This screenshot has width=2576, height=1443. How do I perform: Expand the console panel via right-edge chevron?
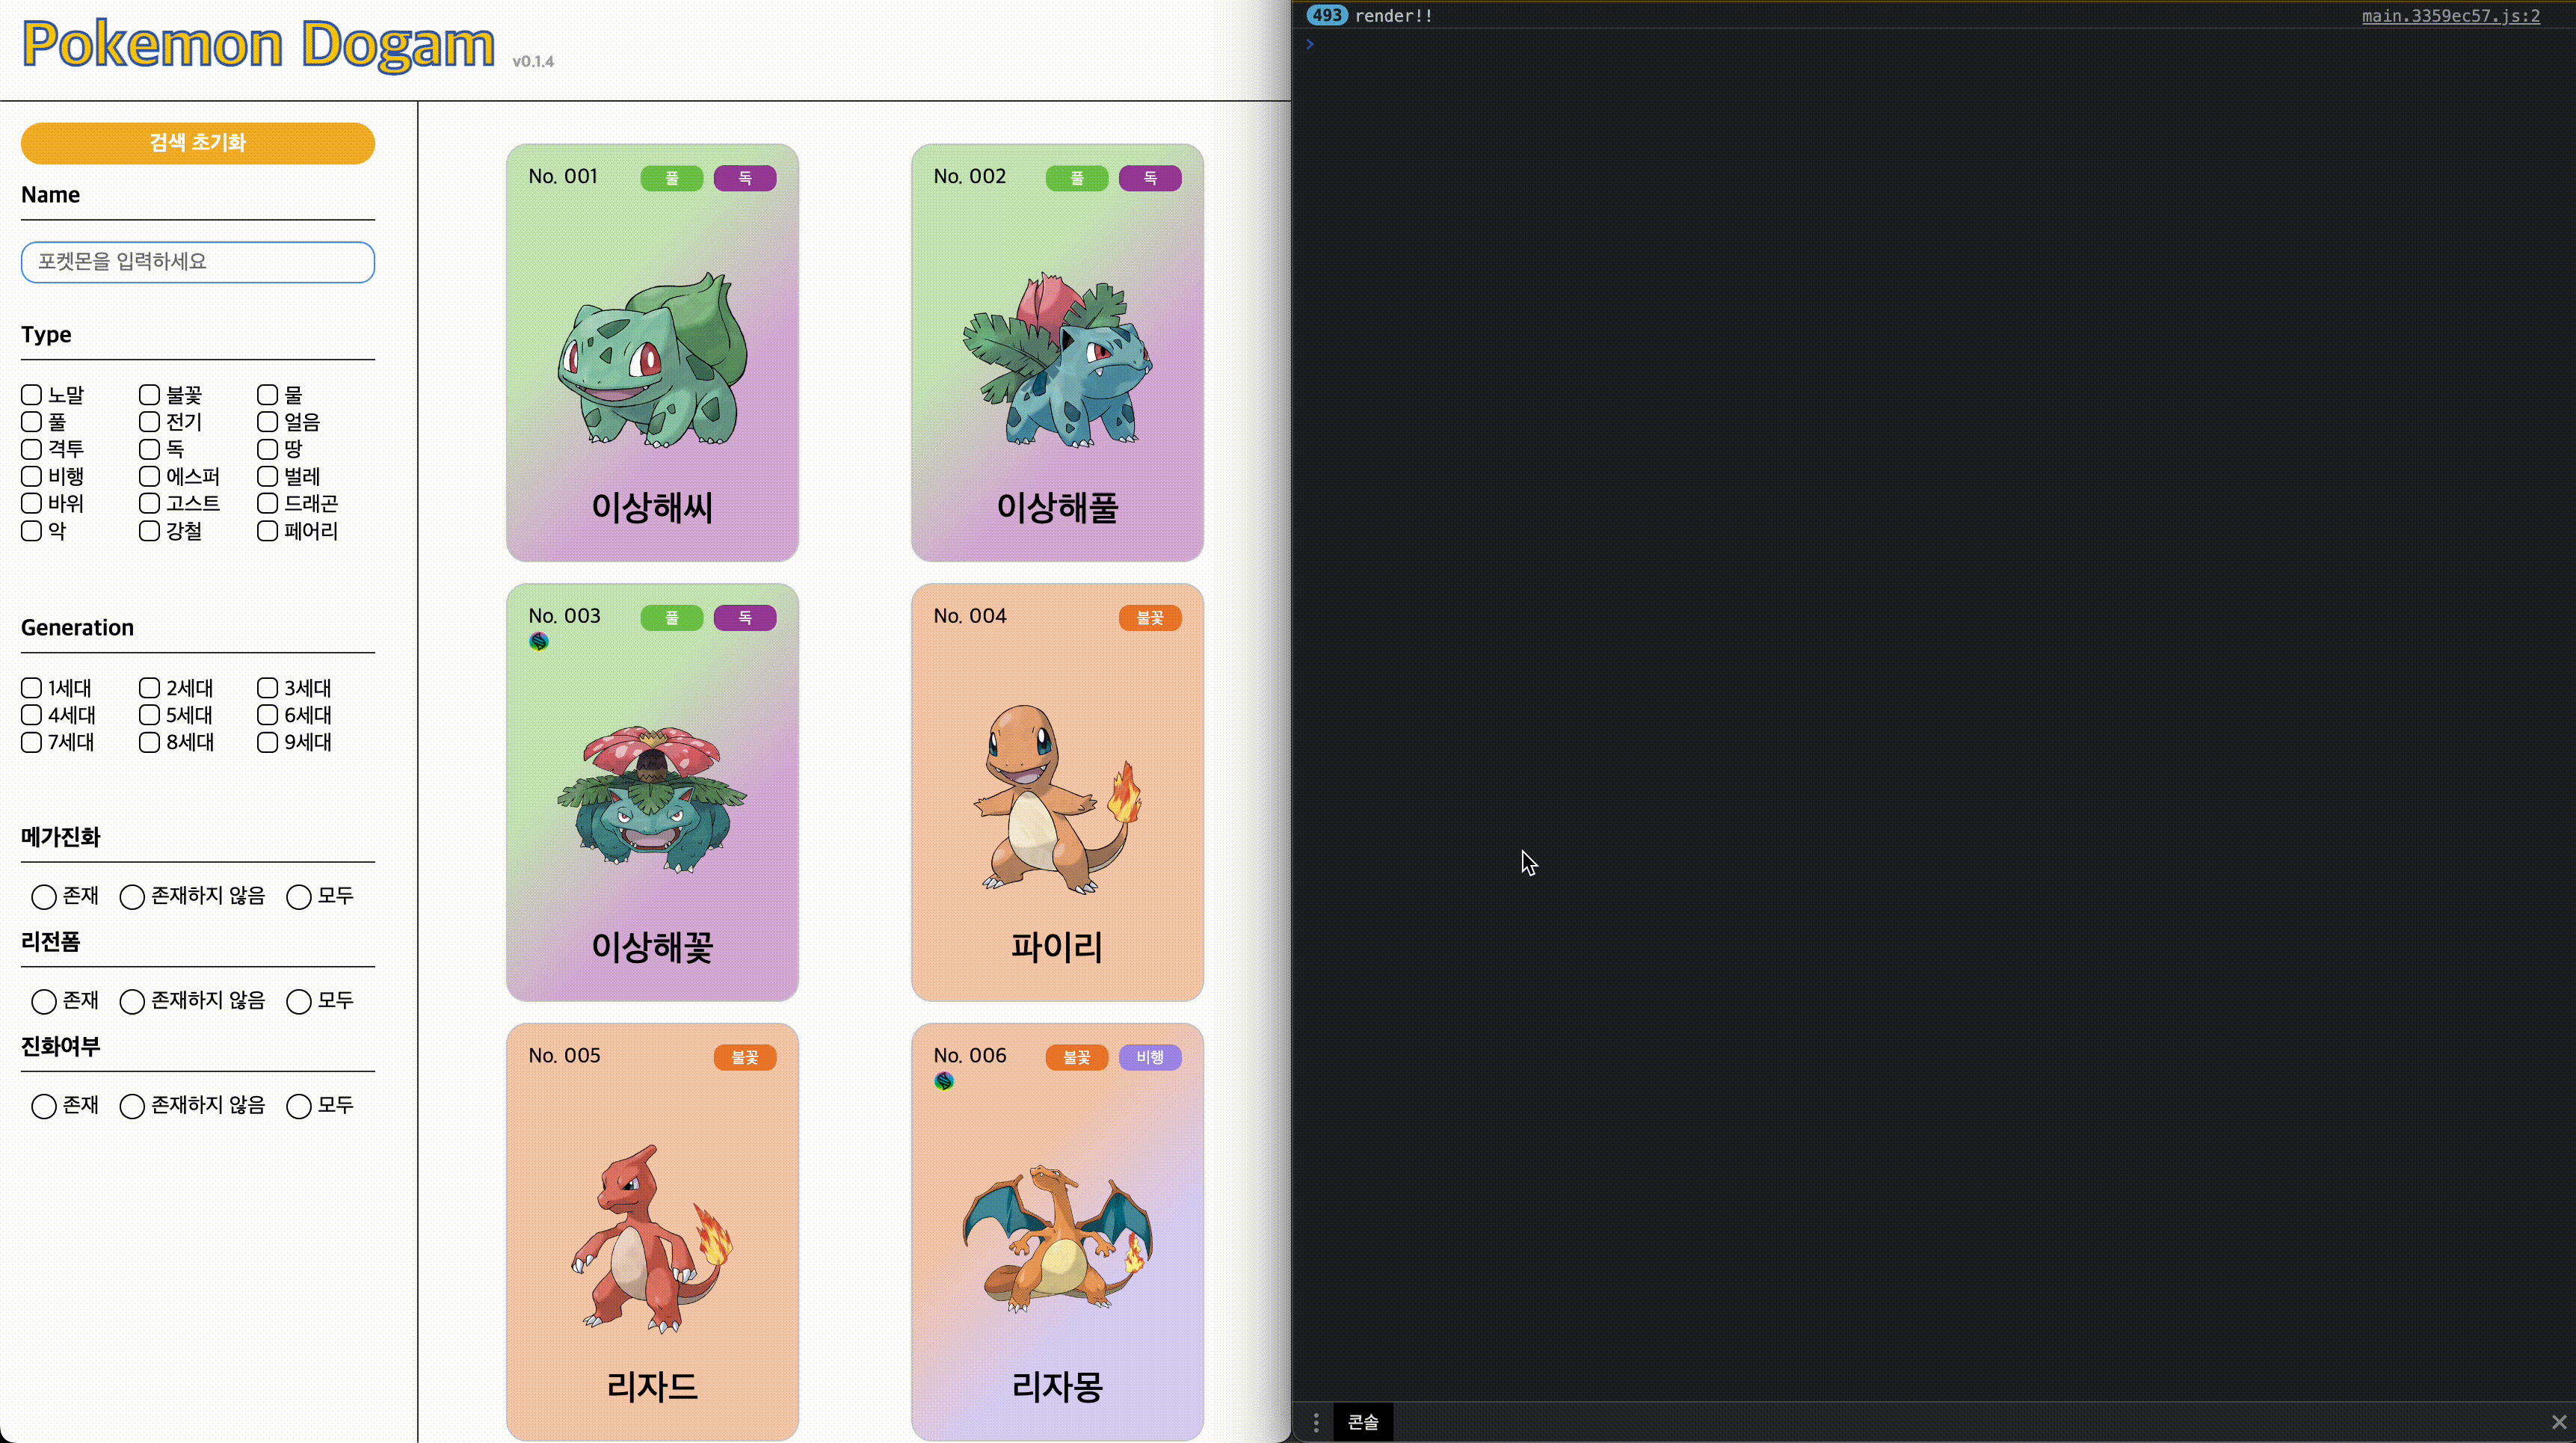1309,43
